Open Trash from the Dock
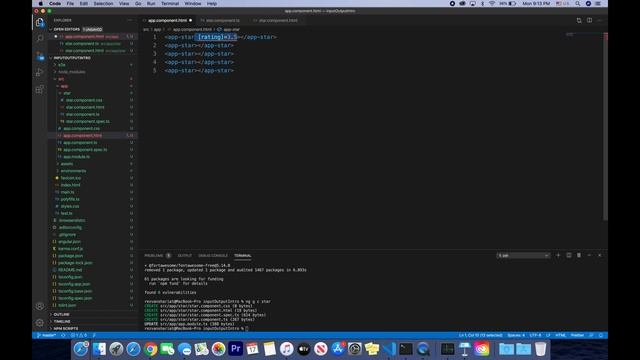The image size is (640, 360). tap(540, 349)
